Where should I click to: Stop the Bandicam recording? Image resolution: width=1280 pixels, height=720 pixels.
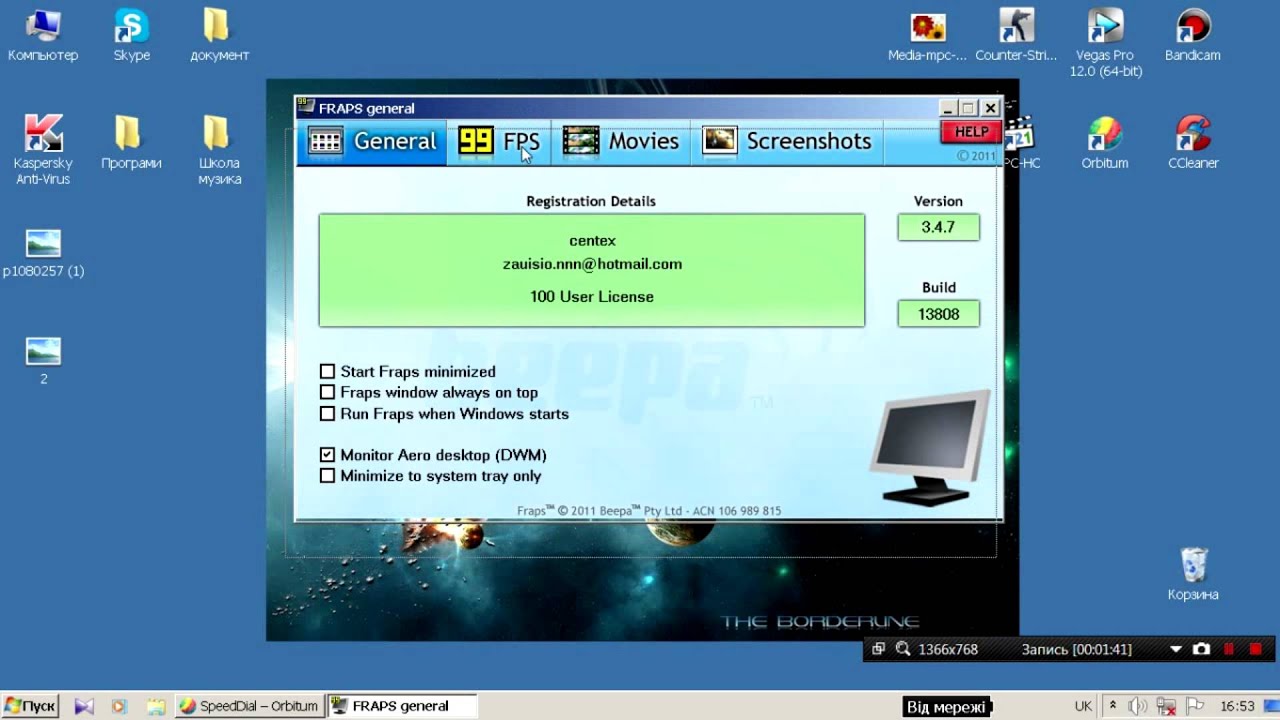(x=1257, y=649)
